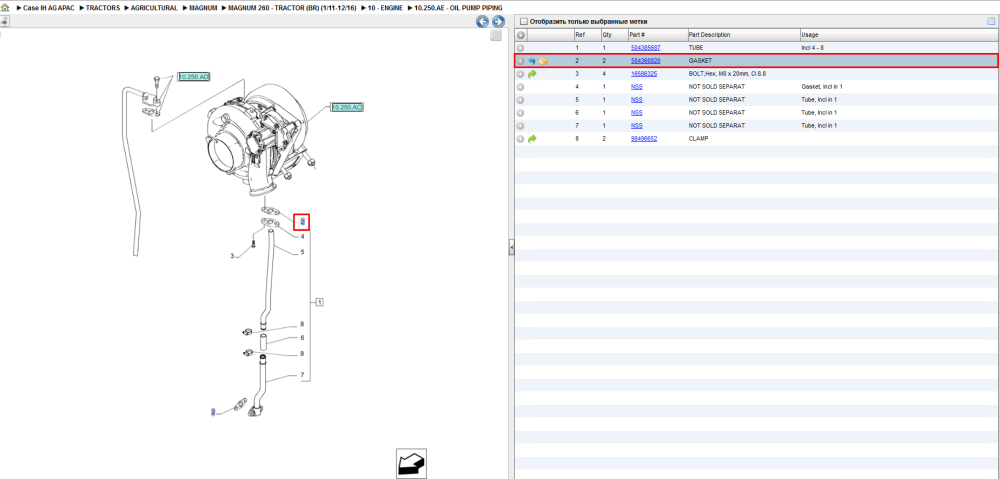Click the layout icon at the parts panel top-right
This screenshot has height=479, width=1000.
(x=991, y=21)
